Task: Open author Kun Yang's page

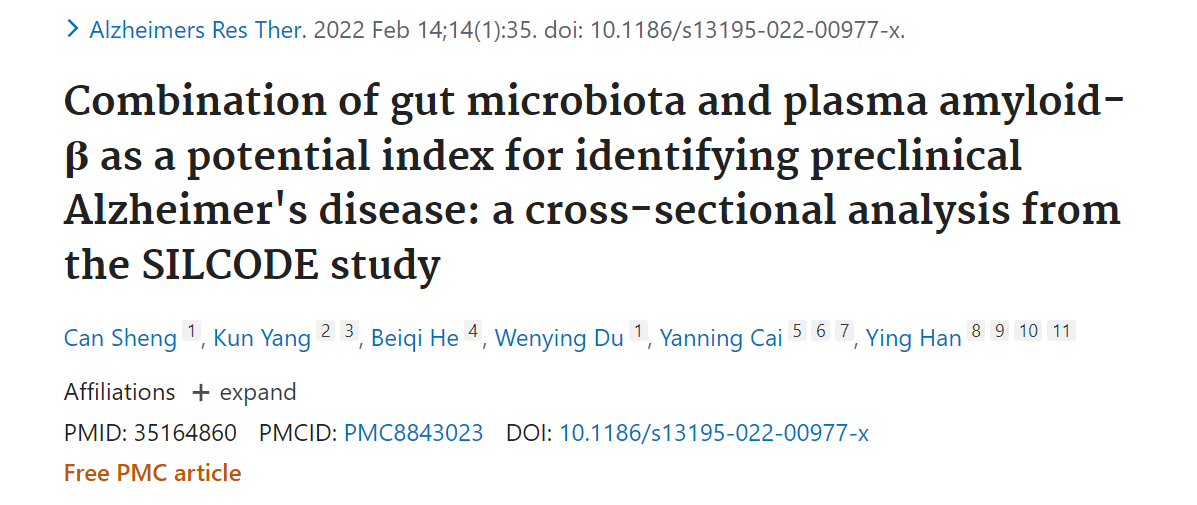Action: [262, 338]
